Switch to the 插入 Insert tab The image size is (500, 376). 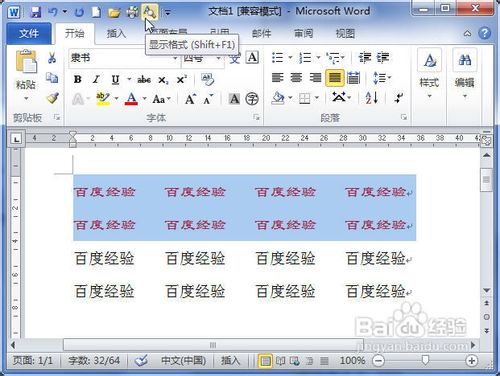(116, 33)
